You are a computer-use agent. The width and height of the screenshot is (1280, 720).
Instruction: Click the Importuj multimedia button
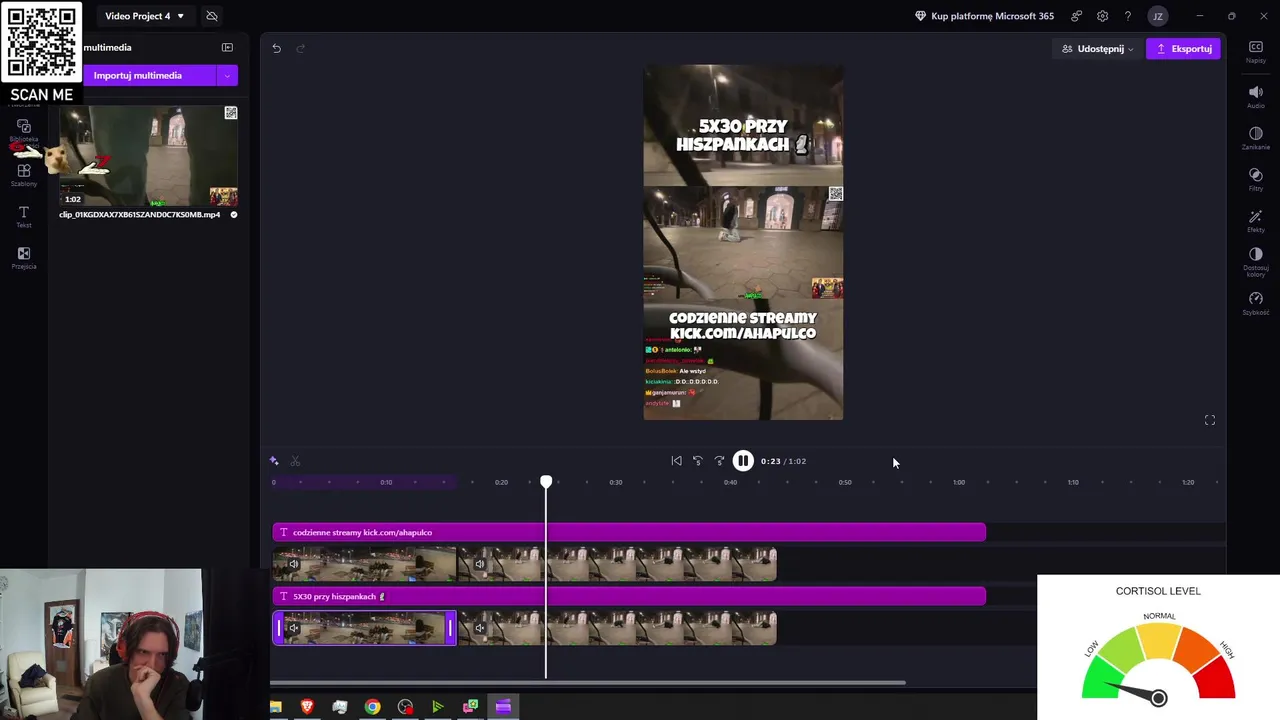(138, 75)
